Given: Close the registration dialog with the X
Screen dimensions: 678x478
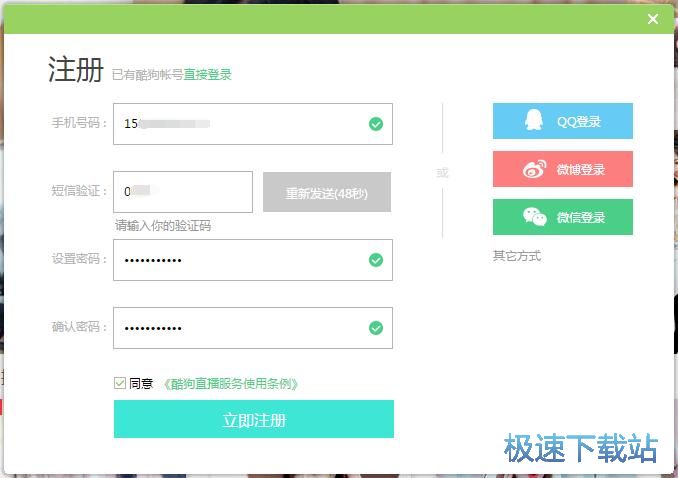Looking at the screenshot, I should pos(652,19).
